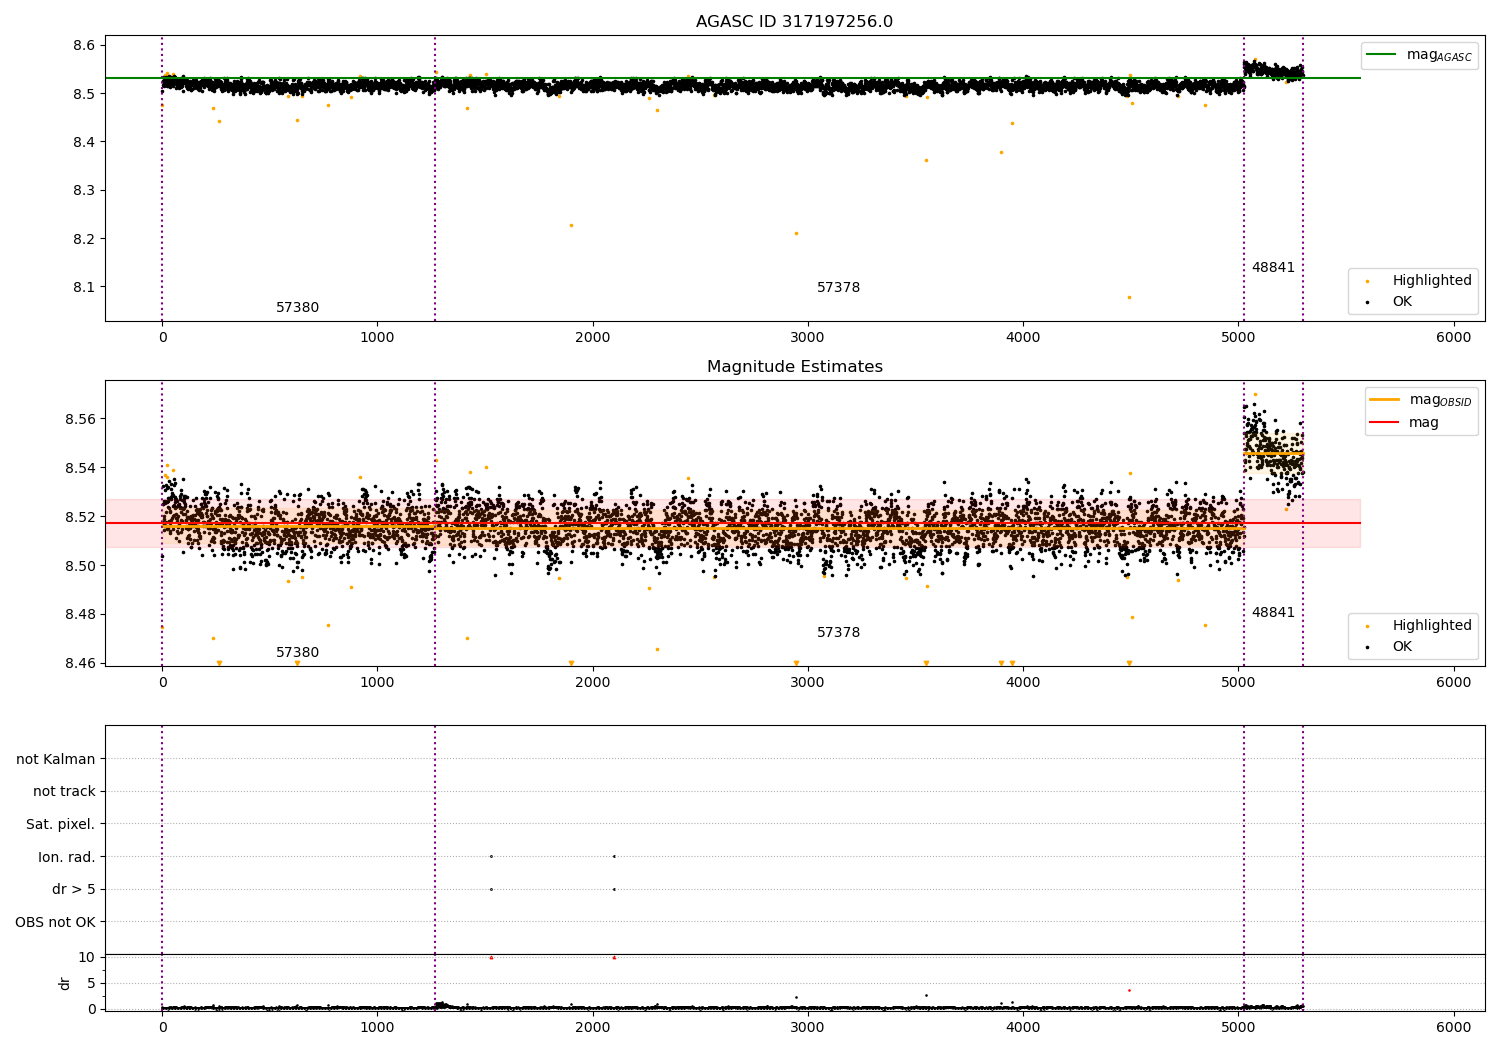Click x-axis tick 1000 under the dr plot

(377, 1027)
